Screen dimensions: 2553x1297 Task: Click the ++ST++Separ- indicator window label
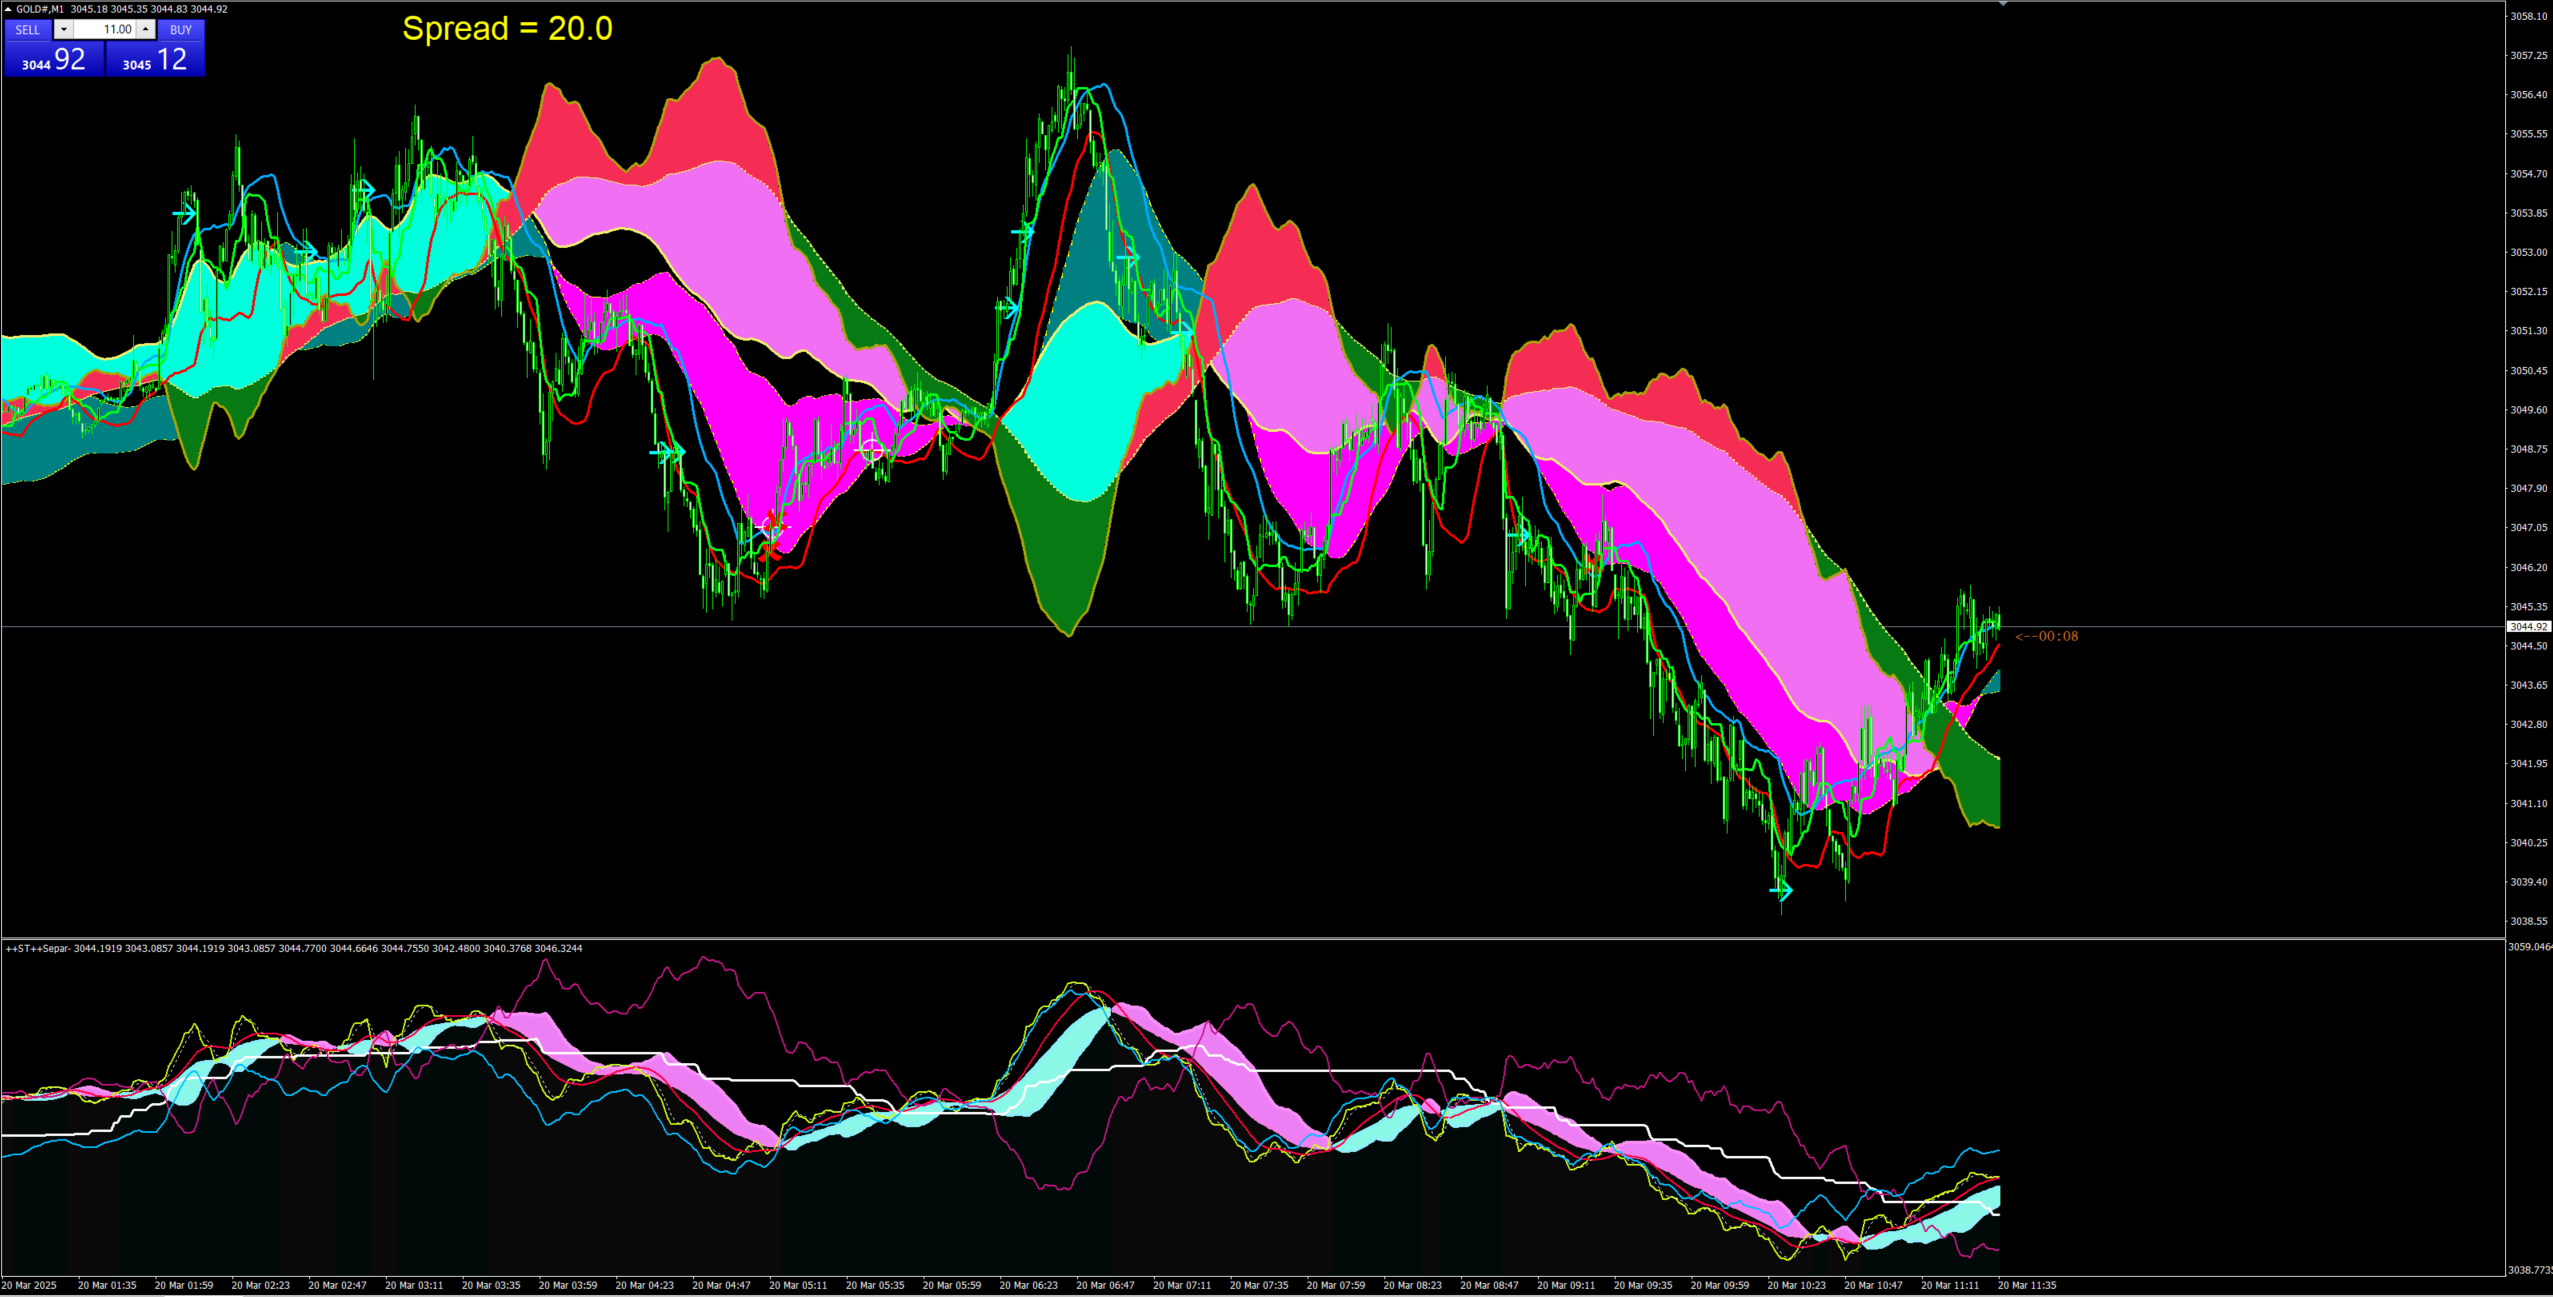[38, 948]
